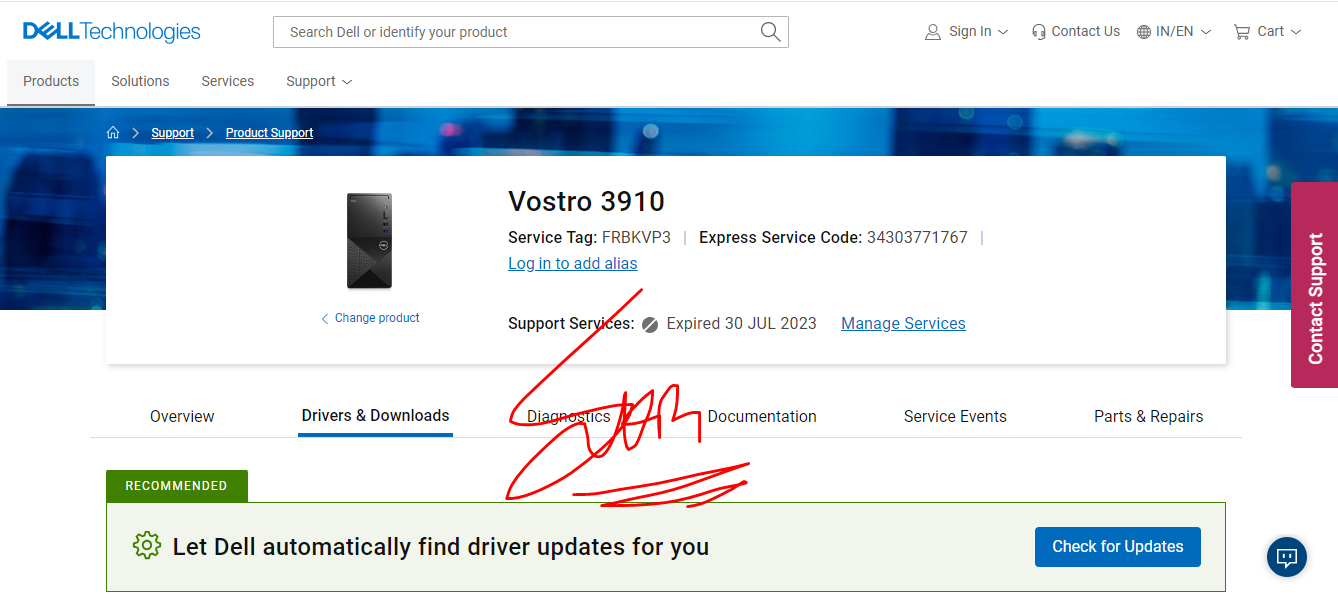The width and height of the screenshot is (1338, 601).
Task: Open the Documentation tab
Action: [x=762, y=416]
